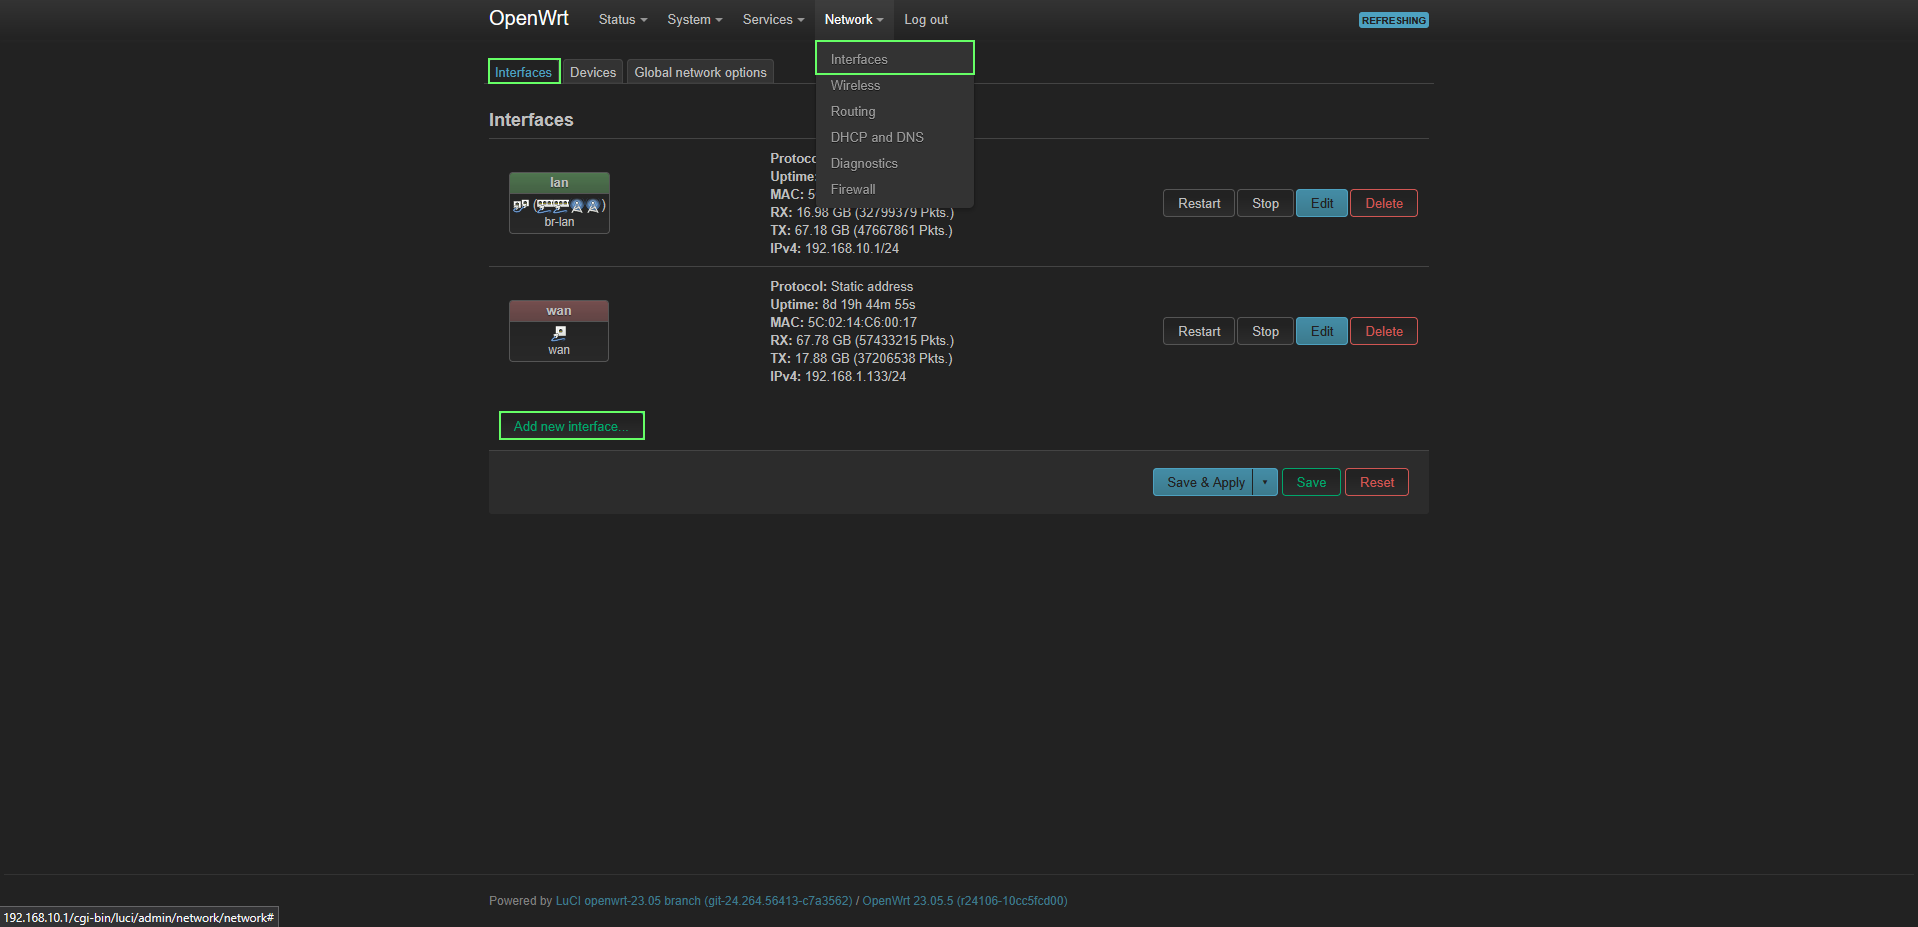Open Firewall from the Network menu
Screen dimensions: 1918x927
click(895, 189)
